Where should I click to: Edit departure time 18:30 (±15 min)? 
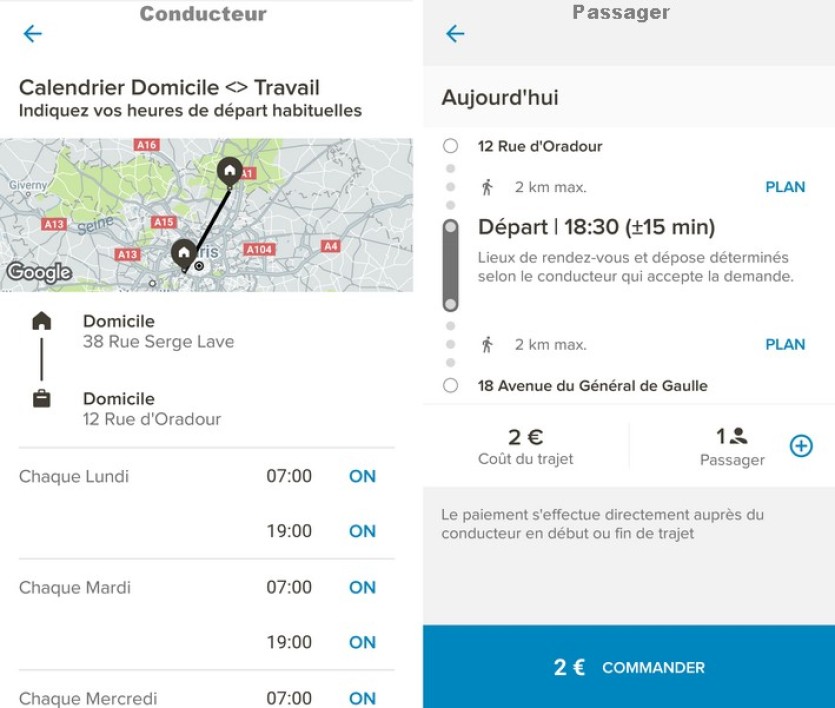pos(596,227)
